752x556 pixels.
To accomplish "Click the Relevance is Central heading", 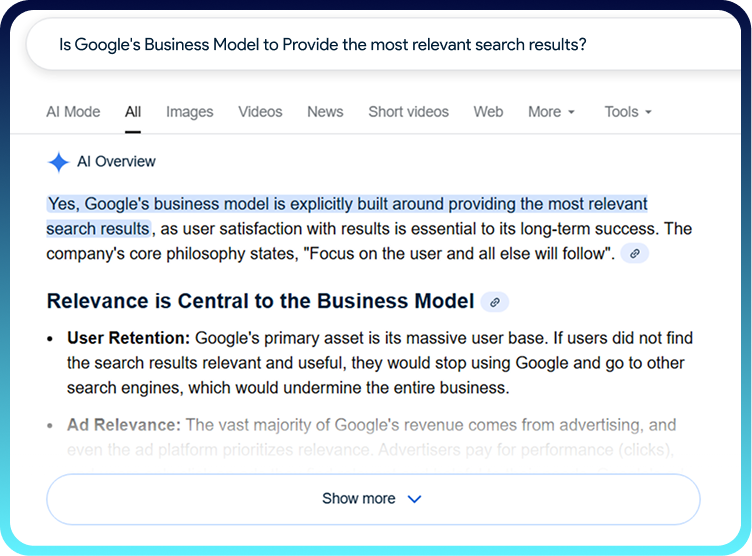I will coord(260,301).
